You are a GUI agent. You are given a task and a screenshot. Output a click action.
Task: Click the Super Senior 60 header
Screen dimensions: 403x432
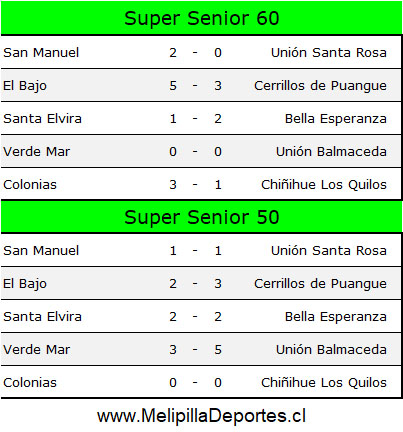coord(202,18)
